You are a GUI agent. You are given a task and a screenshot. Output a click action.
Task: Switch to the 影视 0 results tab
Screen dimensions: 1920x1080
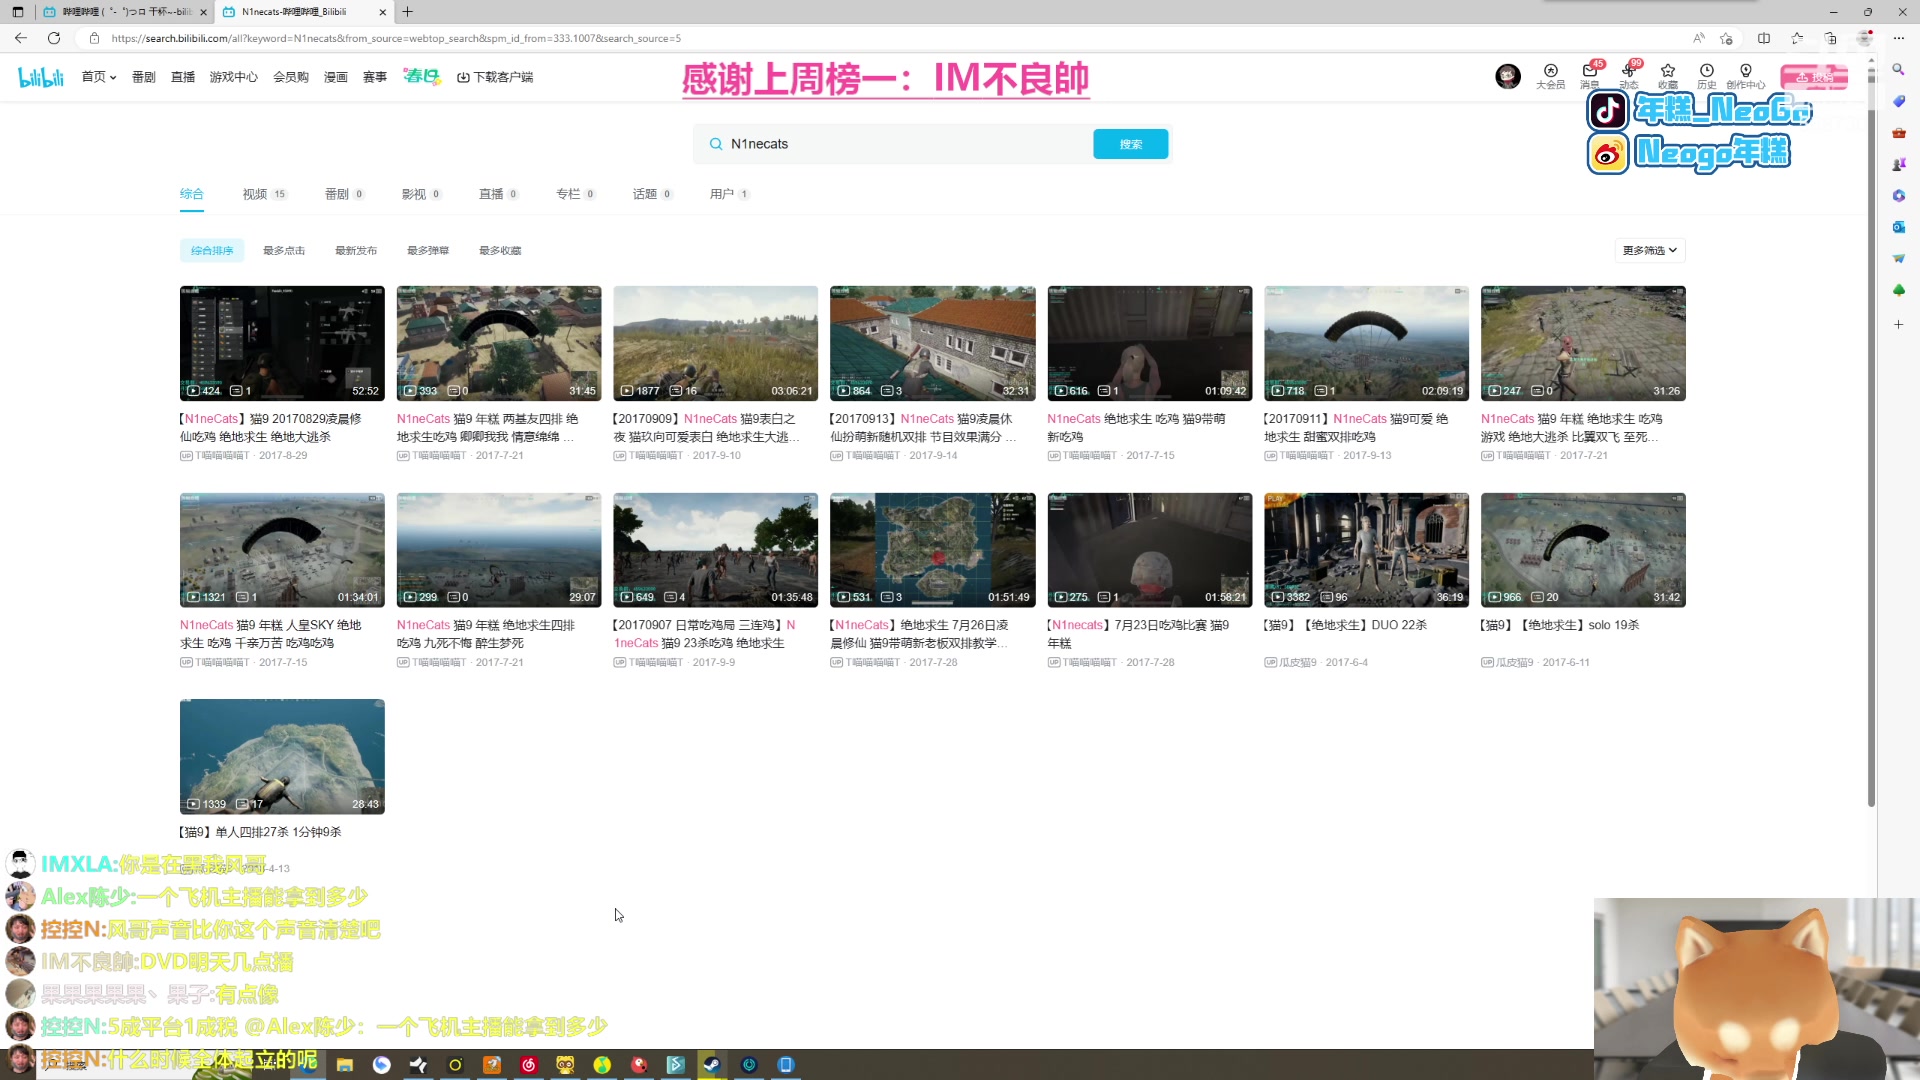point(422,194)
